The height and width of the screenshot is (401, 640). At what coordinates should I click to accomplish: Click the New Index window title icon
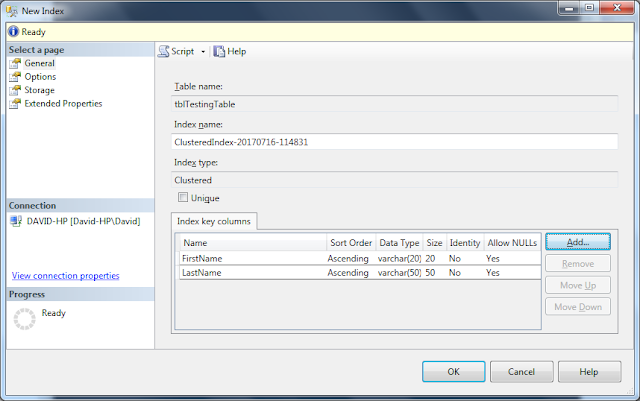[11, 11]
